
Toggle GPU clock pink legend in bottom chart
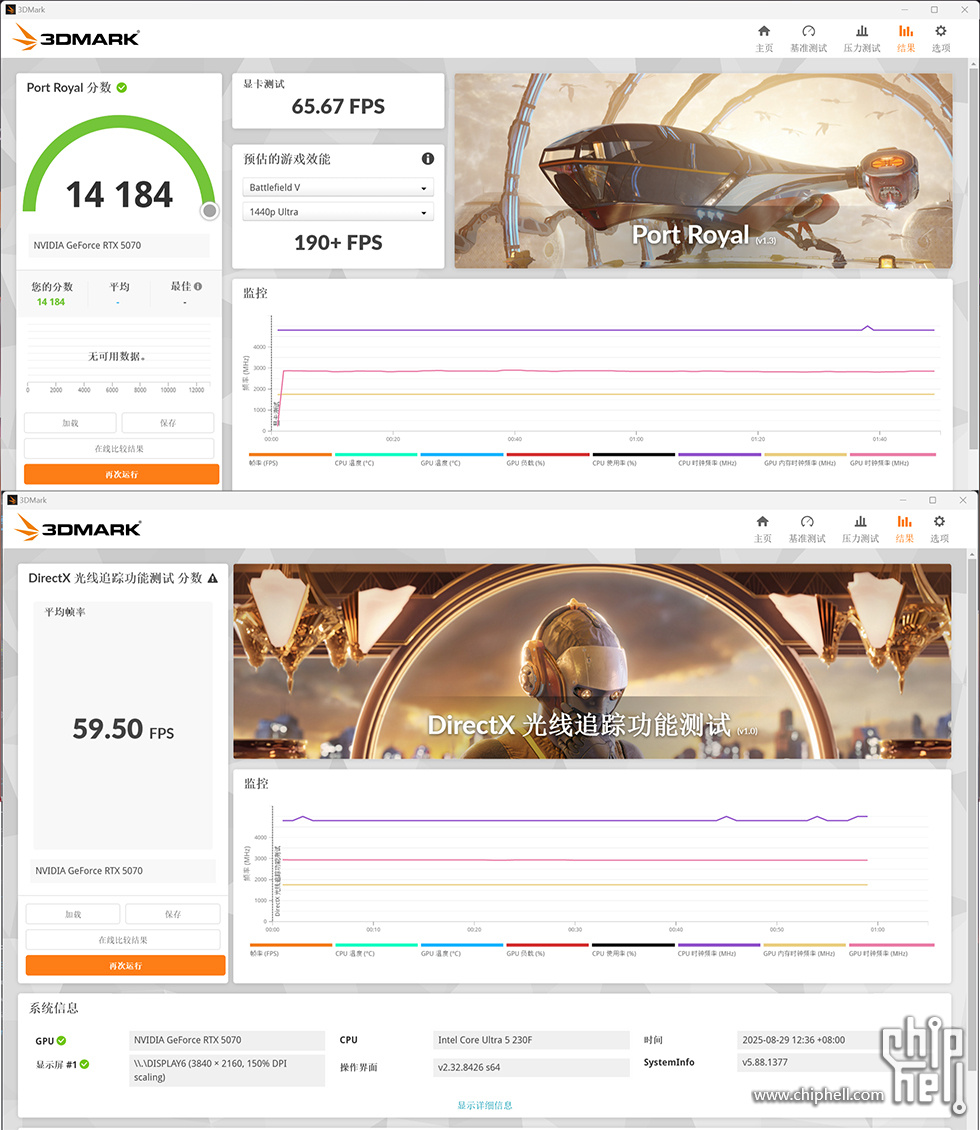[891, 949]
